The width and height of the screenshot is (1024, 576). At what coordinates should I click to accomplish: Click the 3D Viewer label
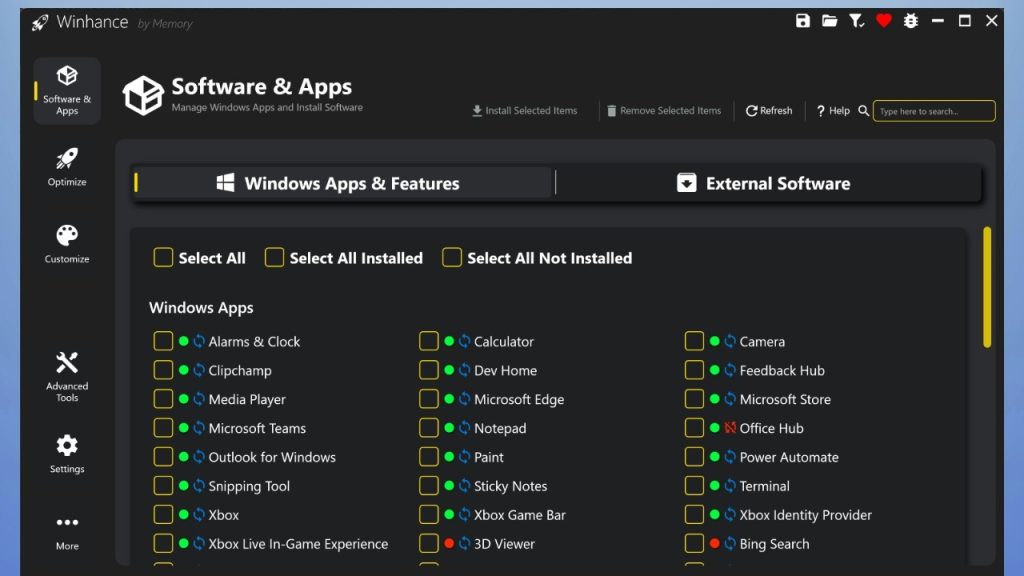[x=504, y=544]
